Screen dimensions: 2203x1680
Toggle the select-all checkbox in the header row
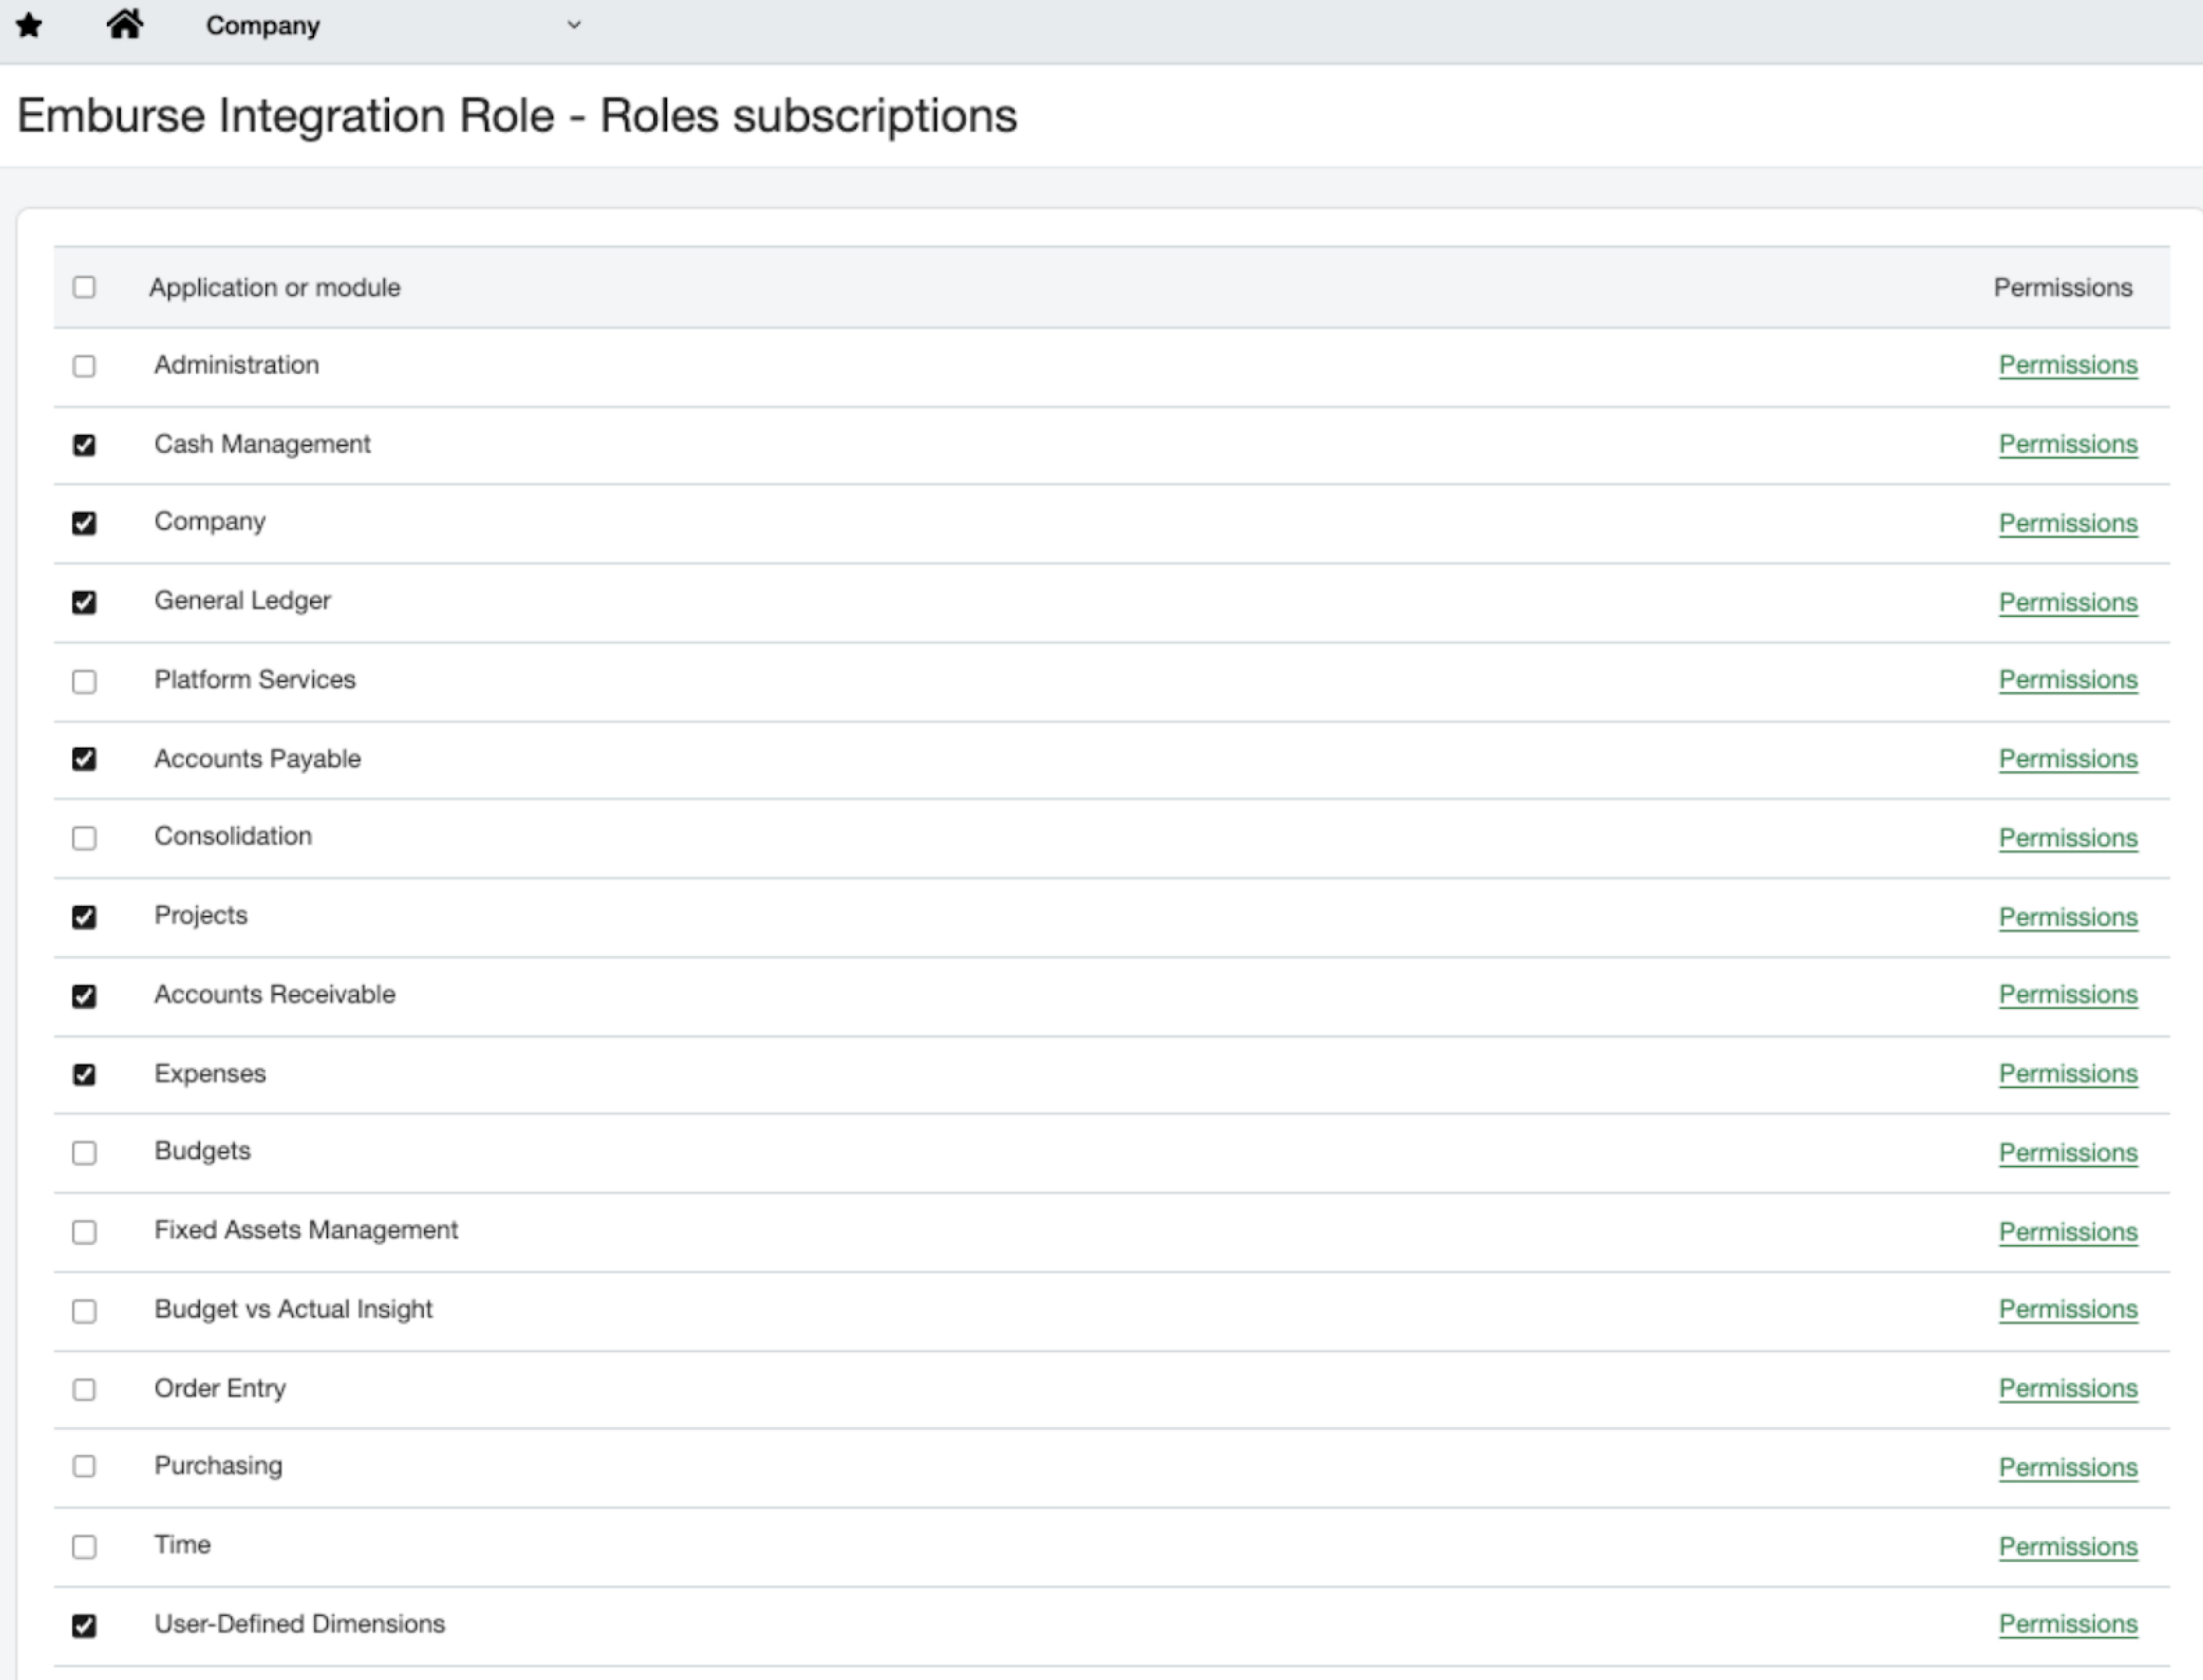[x=84, y=287]
